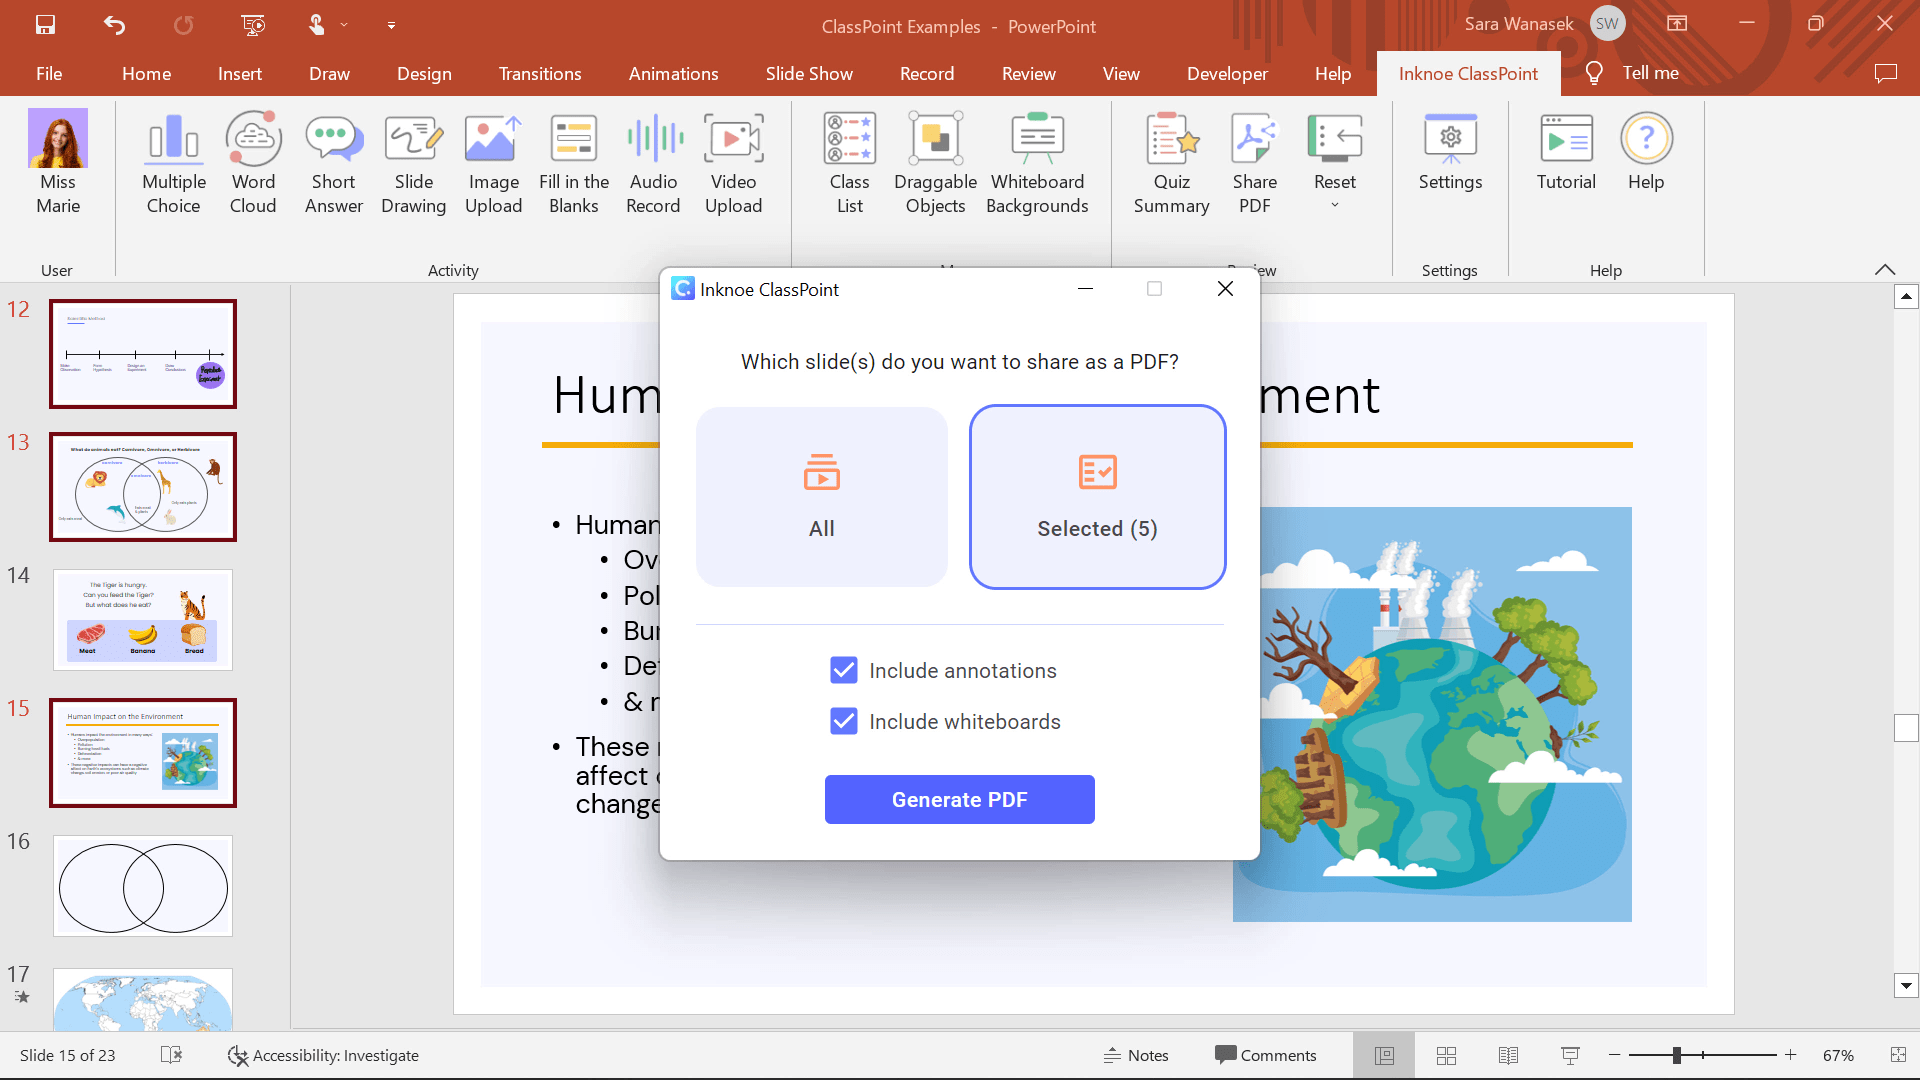Click the Generate PDF button
Viewport: 1920px width, 1080px height.
pyautogui.click(x=959, y=798)
